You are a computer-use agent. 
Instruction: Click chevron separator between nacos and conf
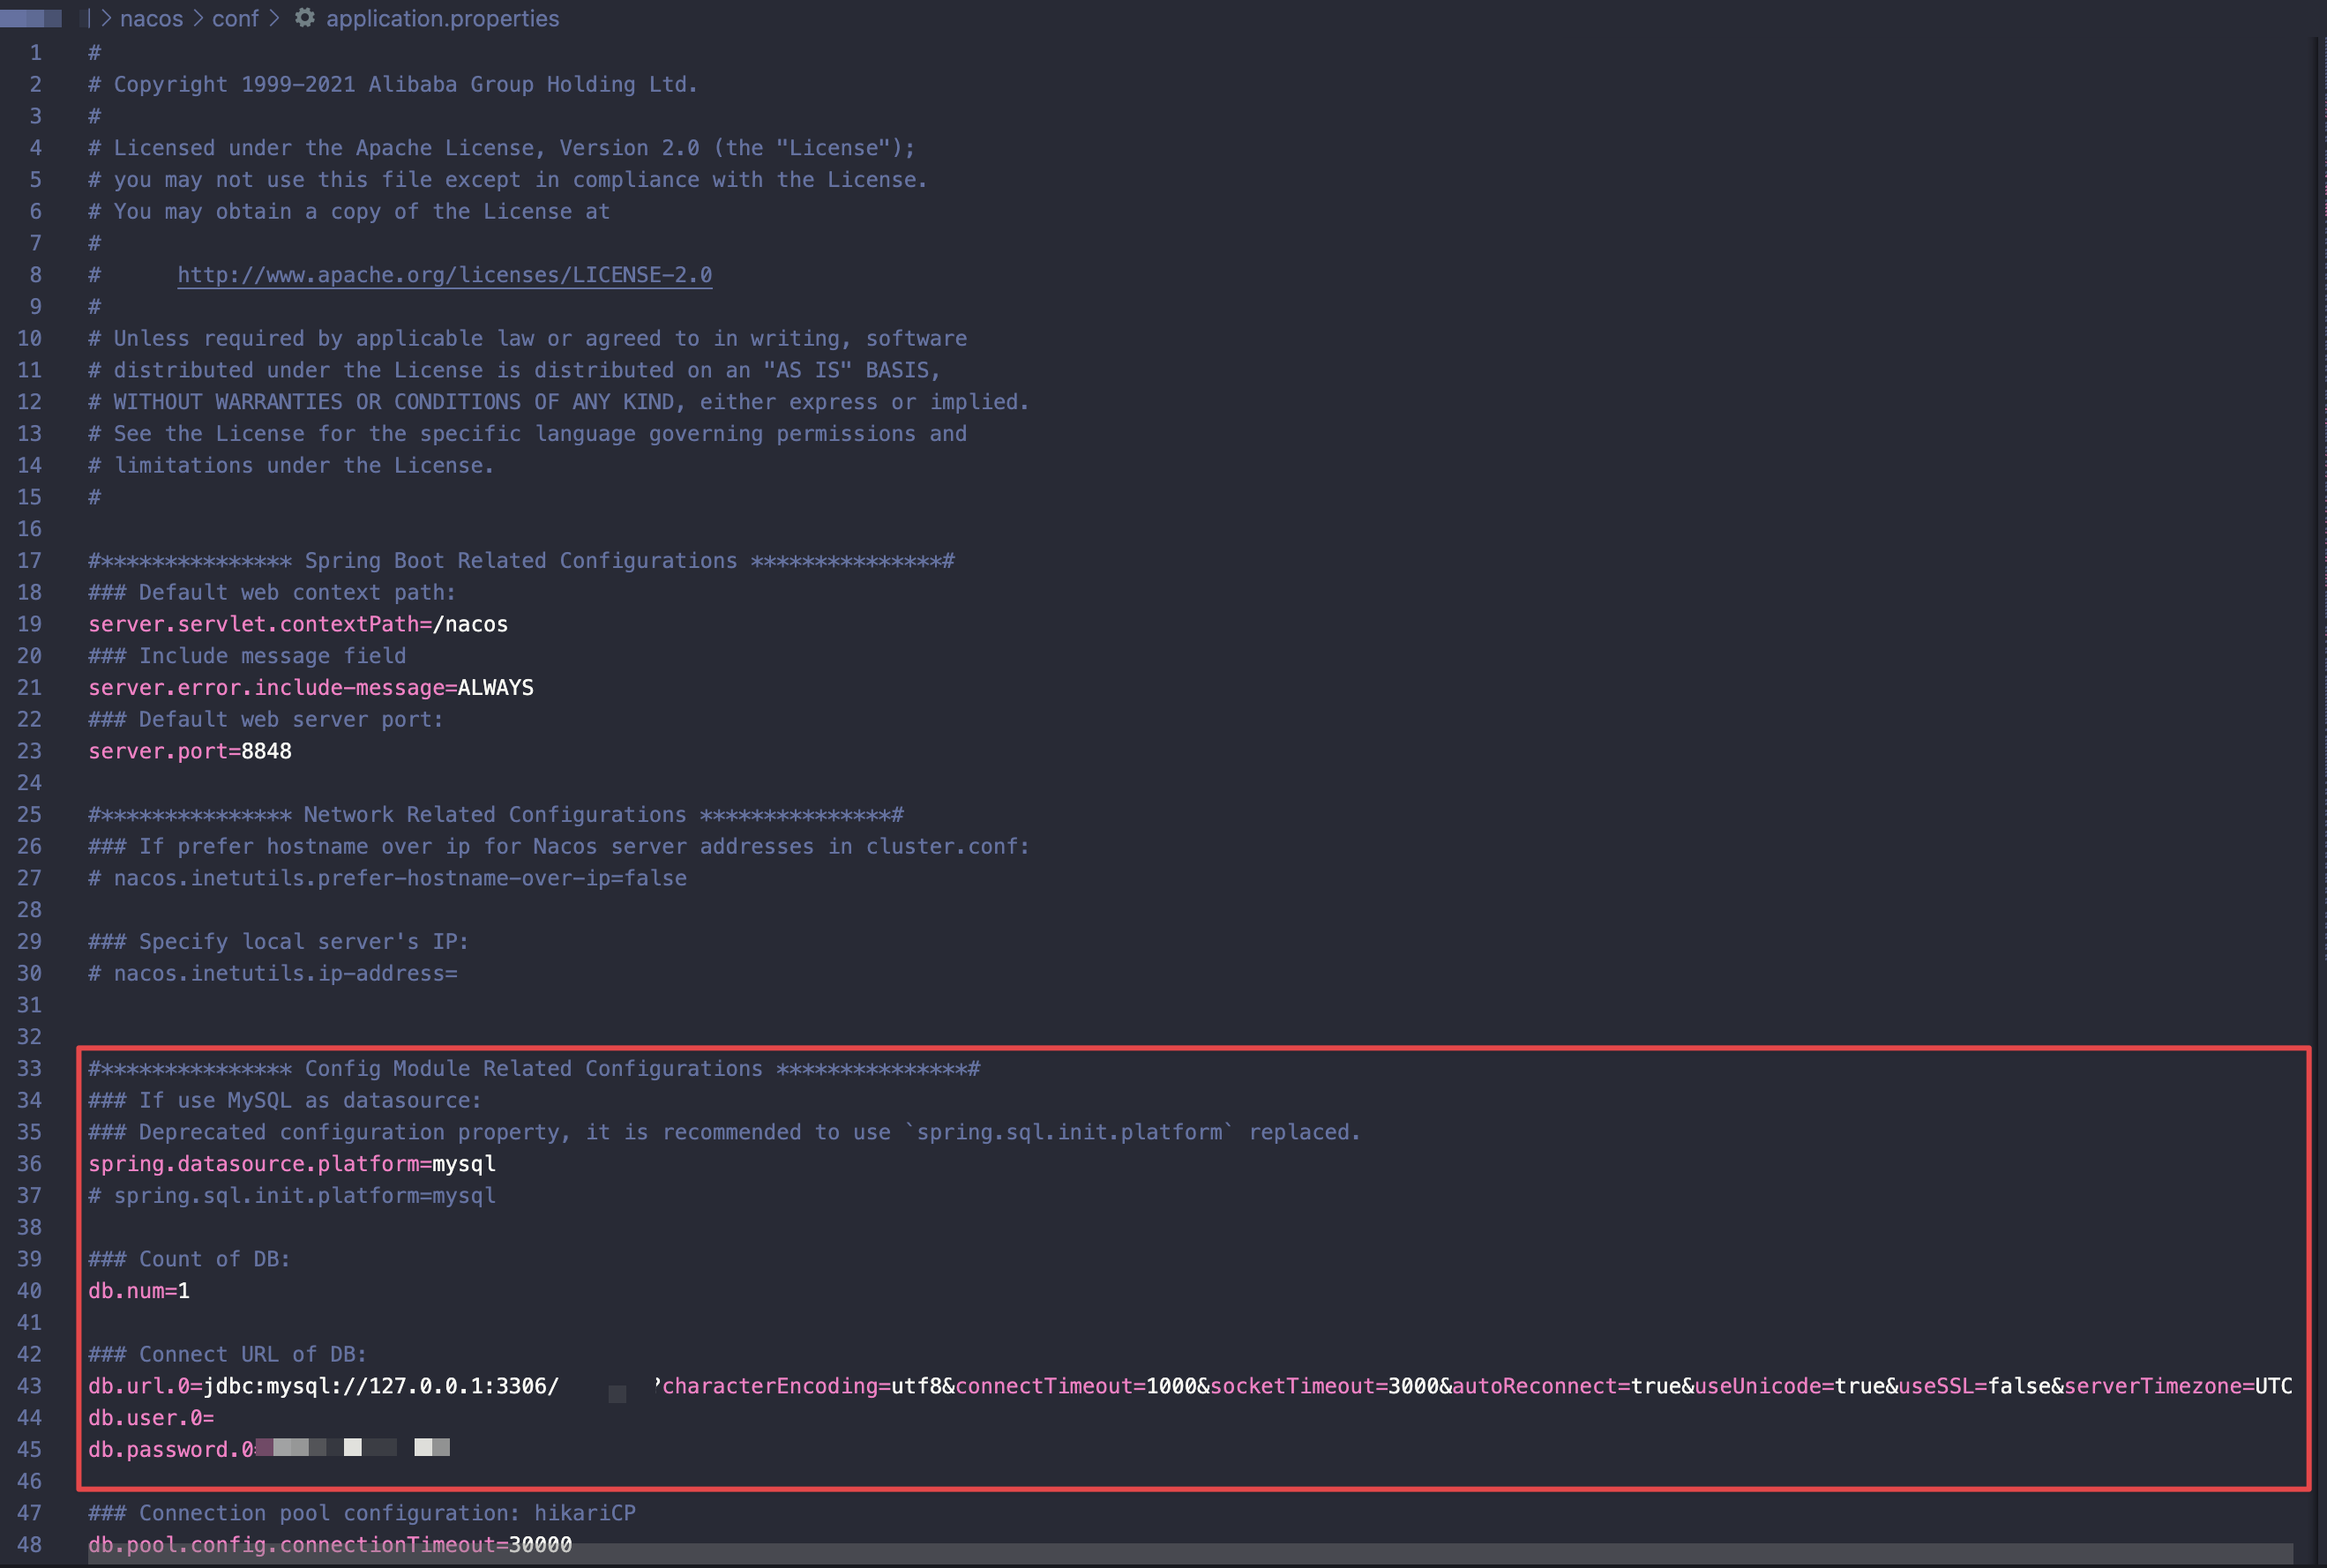[x=198, y=18]
